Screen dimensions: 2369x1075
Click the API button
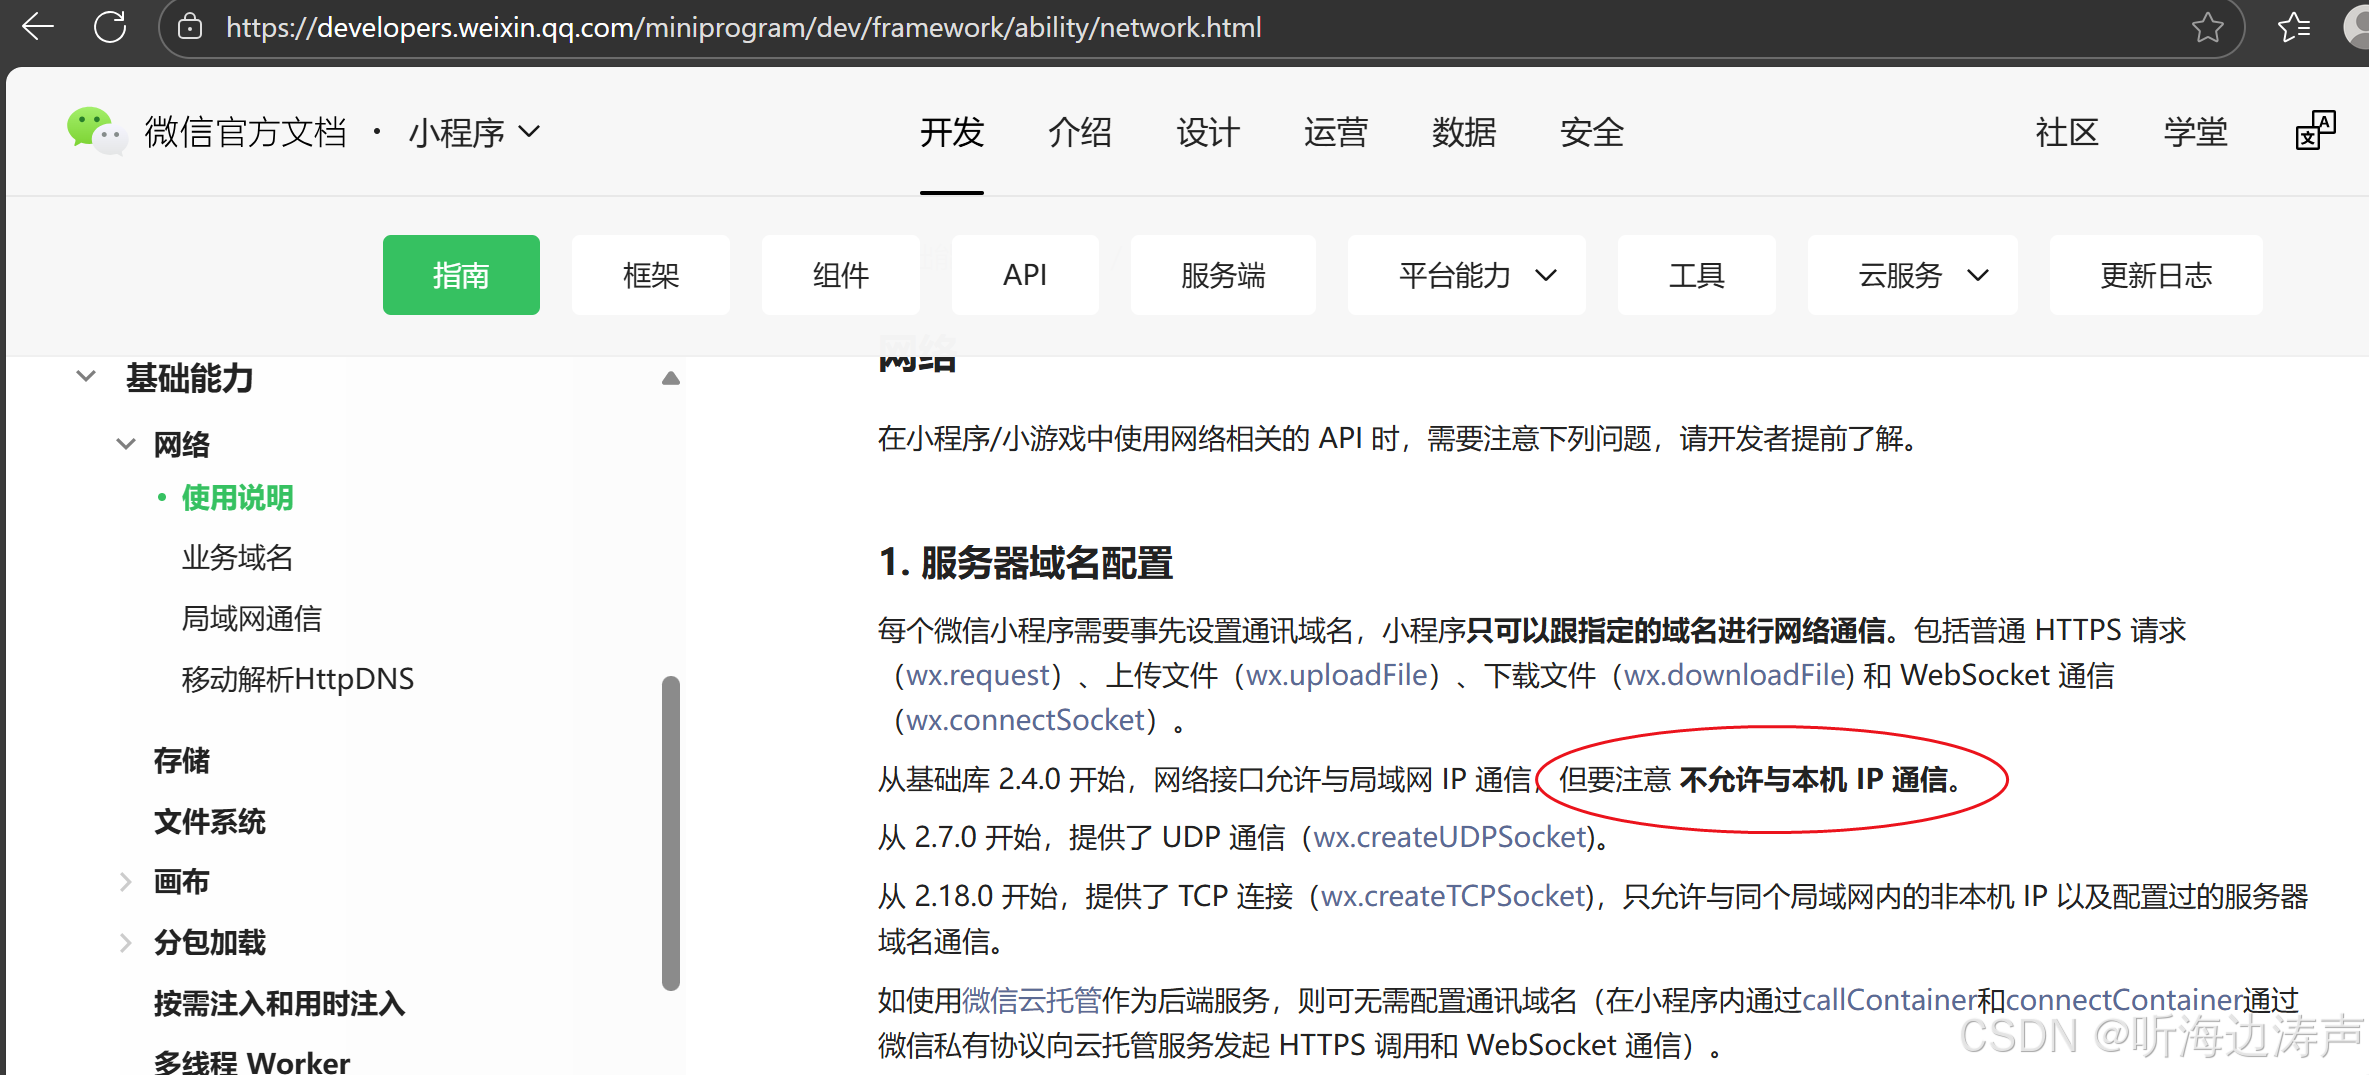tap(1025, 275)
